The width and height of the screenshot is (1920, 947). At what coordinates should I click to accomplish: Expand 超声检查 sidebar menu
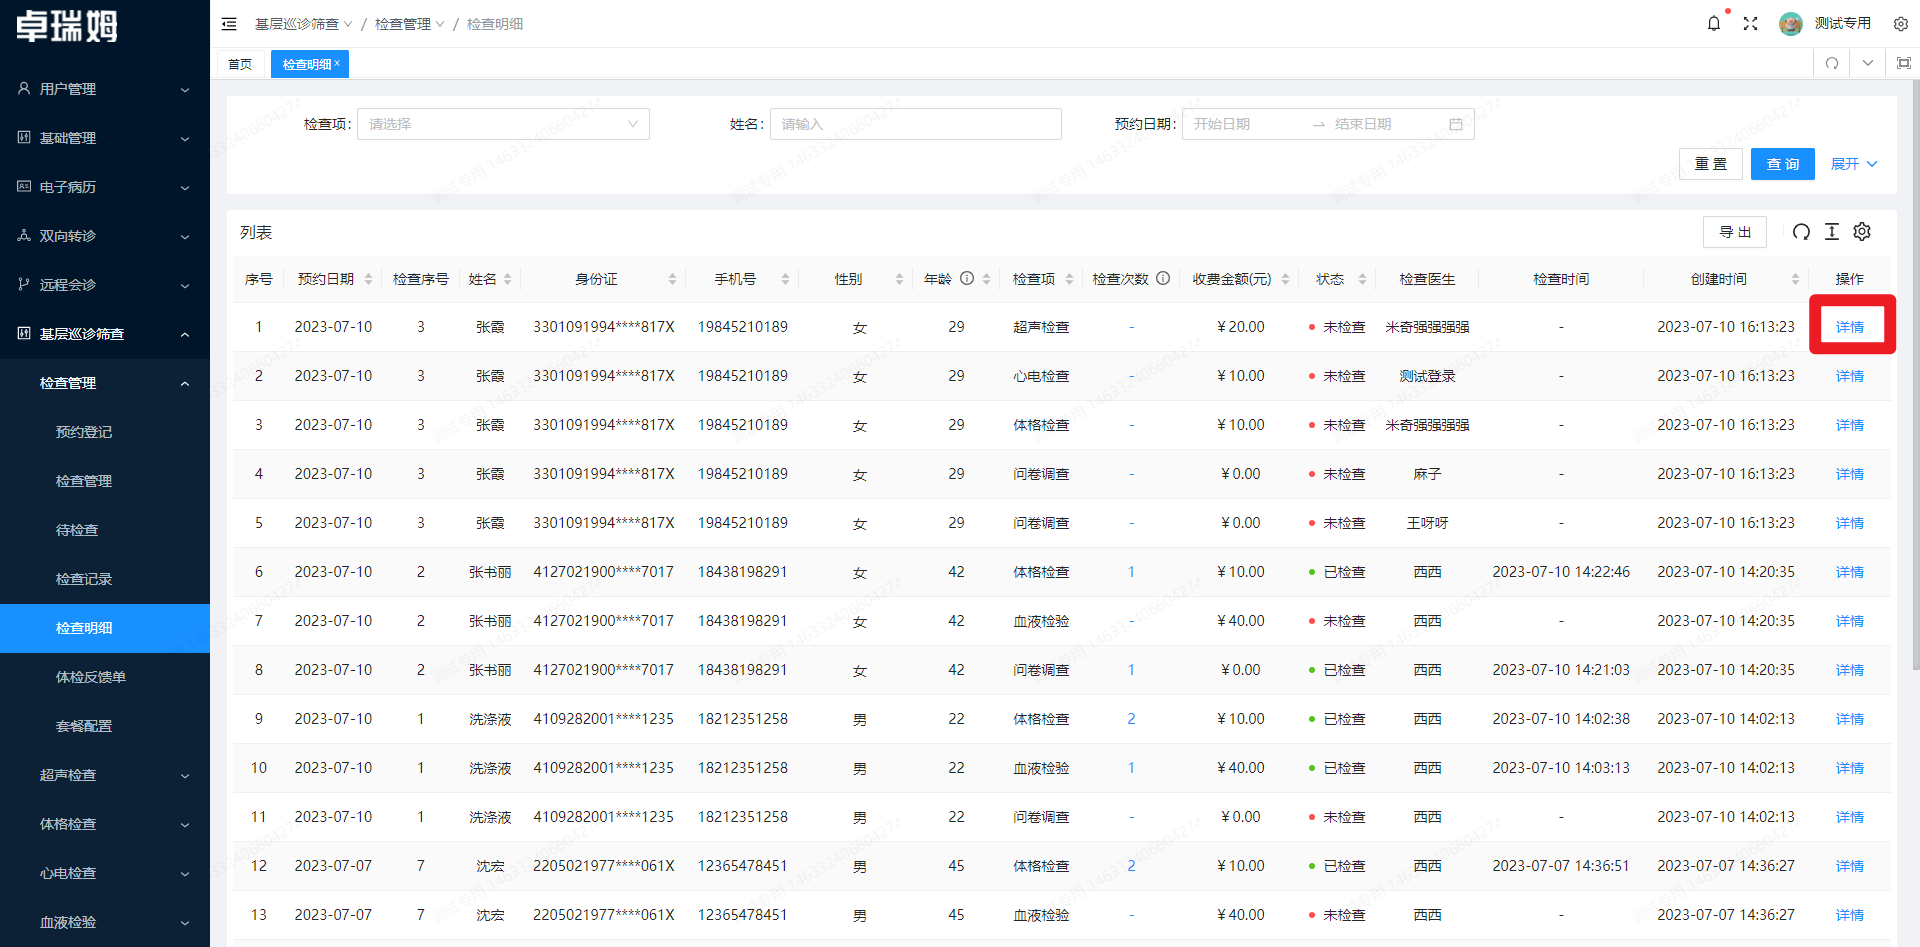(x=105, y=775)
